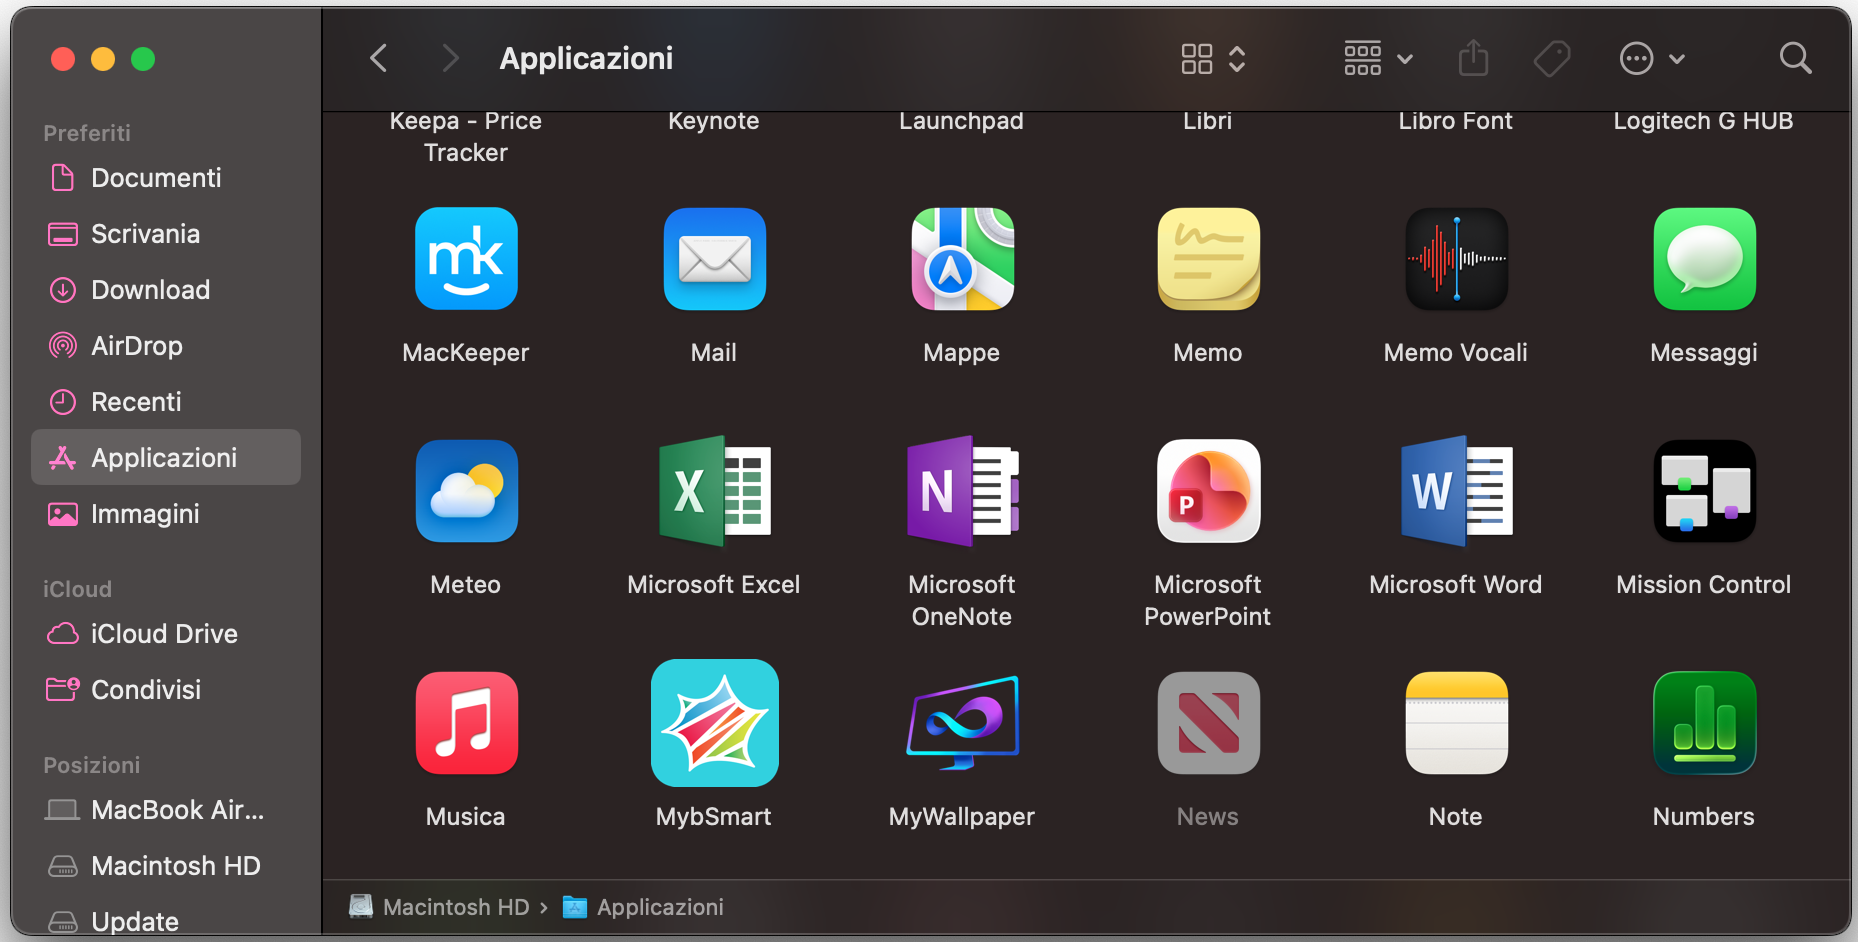Click the Memo sticky notes icon
This screenshot has height=942, width=1858.
point(1208,259)
